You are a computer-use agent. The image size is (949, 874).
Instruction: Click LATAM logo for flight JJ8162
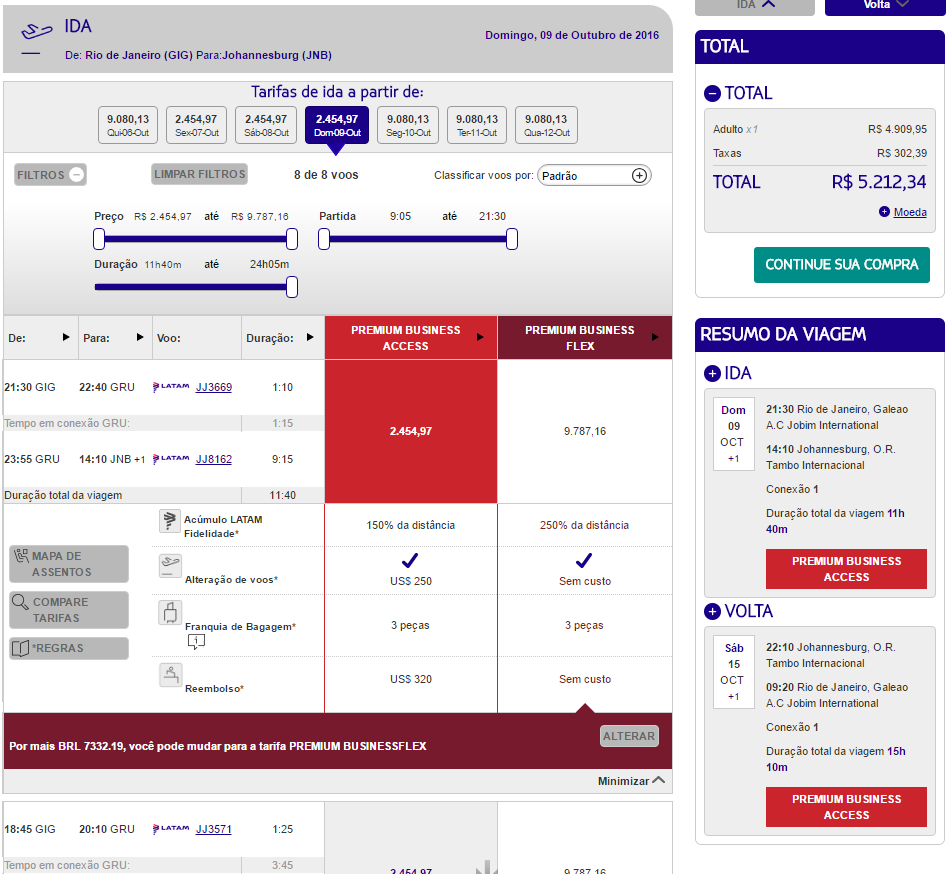click(171, 459)
